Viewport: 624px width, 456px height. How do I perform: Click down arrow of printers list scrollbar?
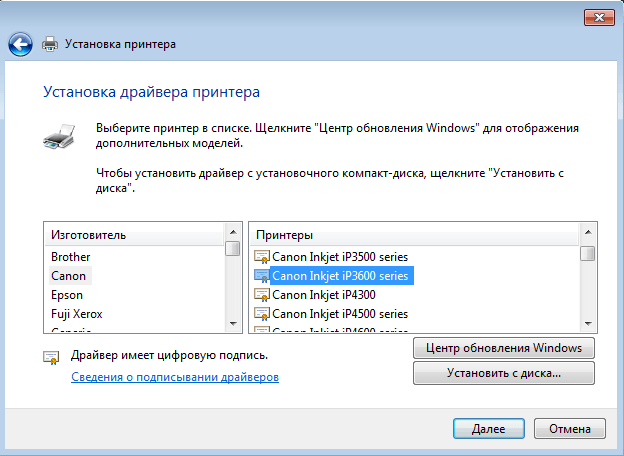[588, 323]
